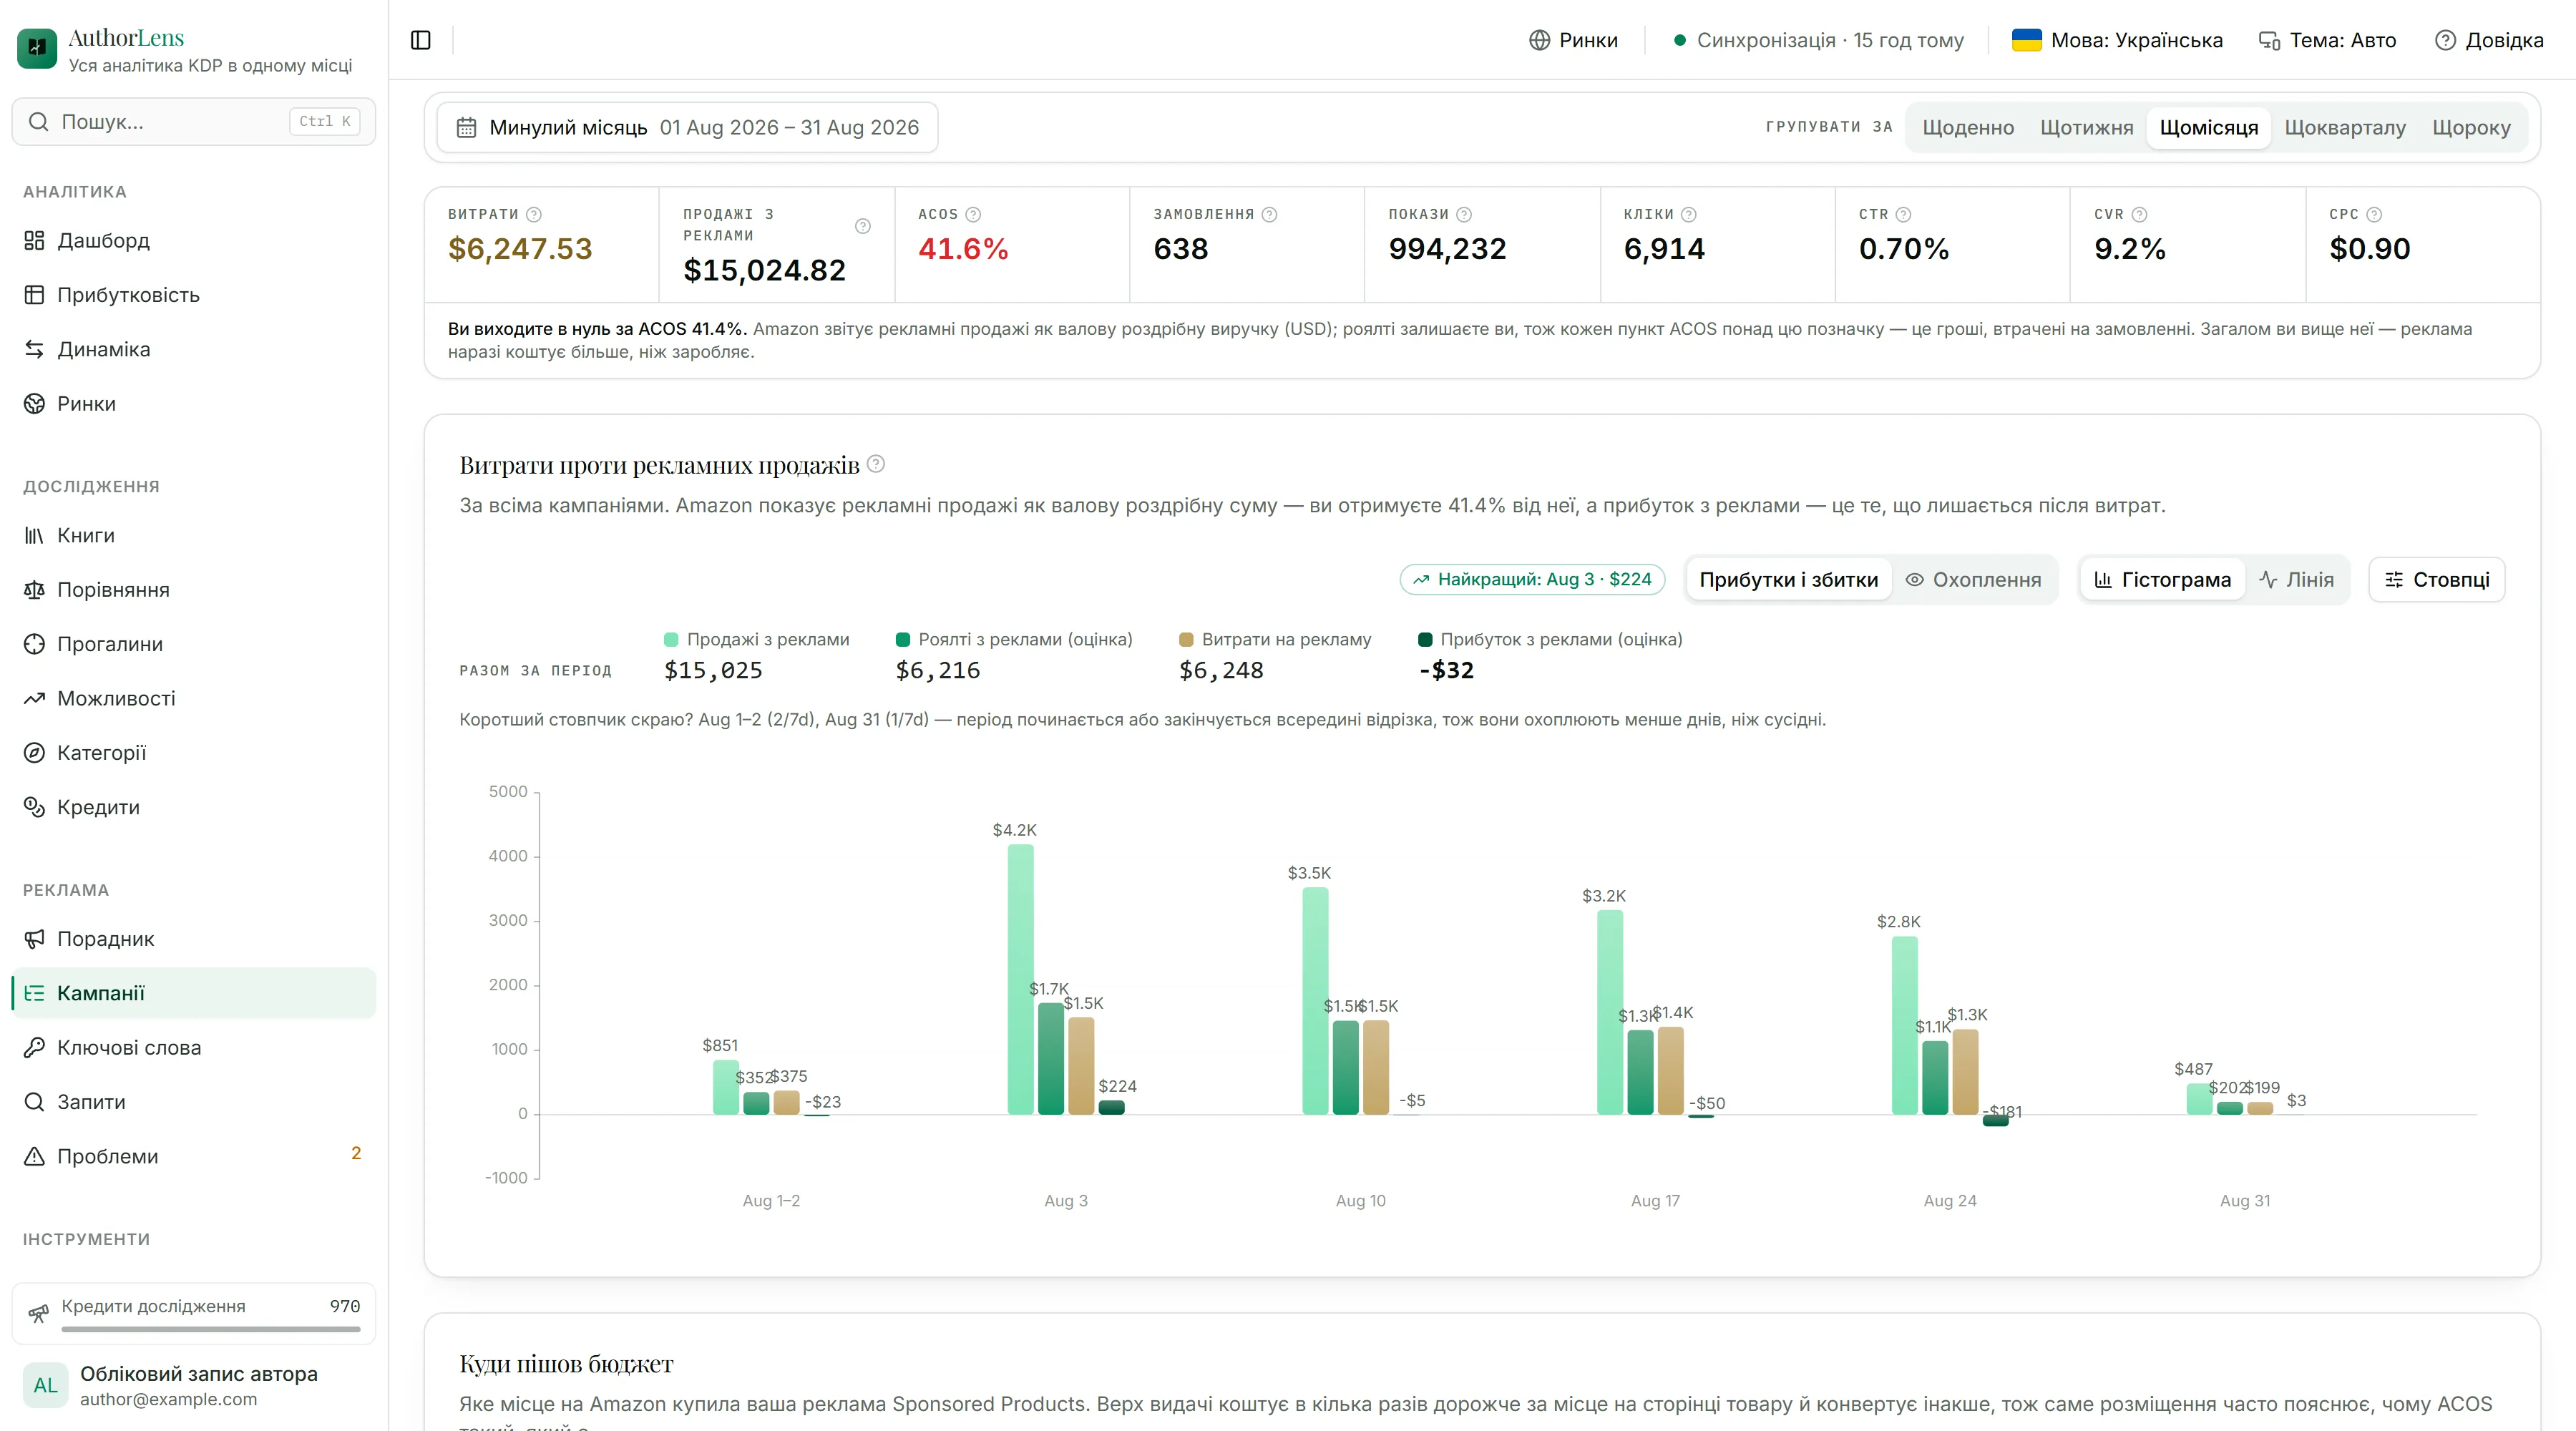Viewport: 2576px width, 1431px height.
Task: Toggle the sidebar panel icon
Action: point(421,40)
